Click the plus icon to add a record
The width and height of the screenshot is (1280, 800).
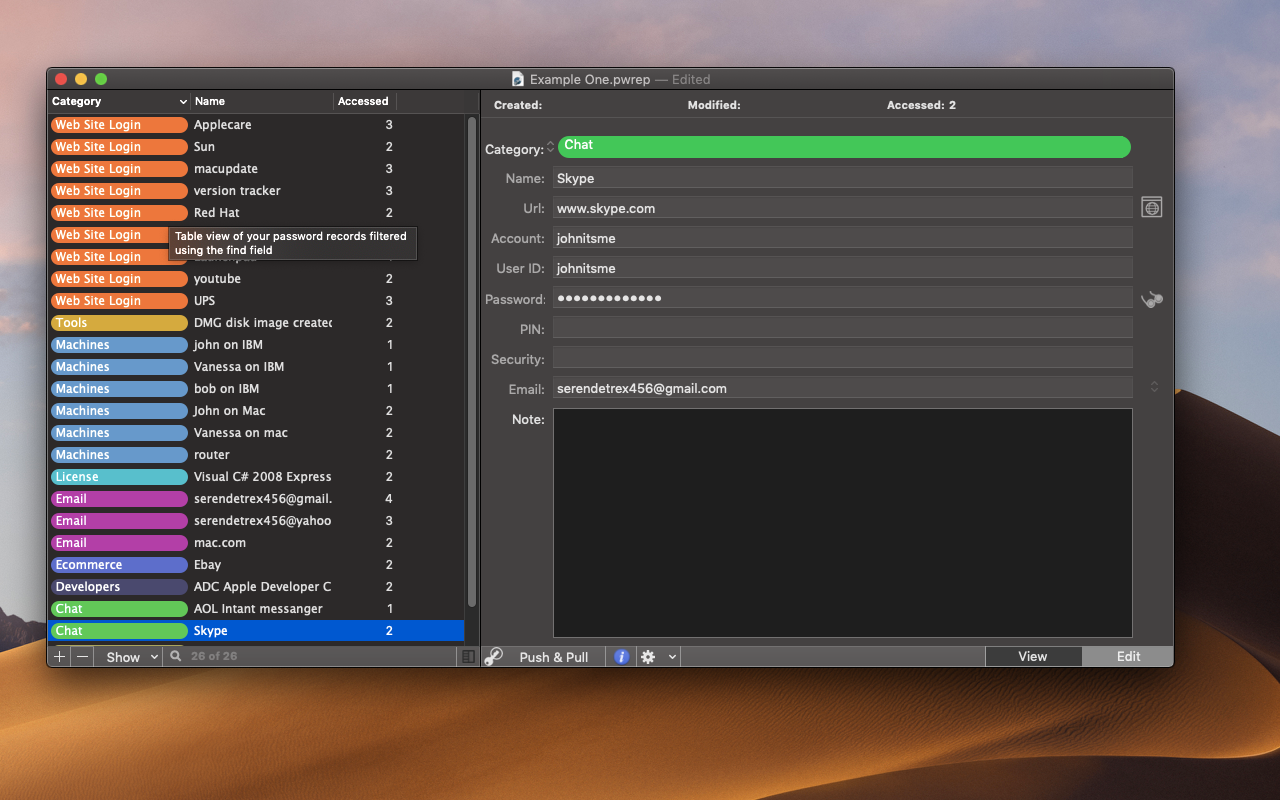pos(59,657)
